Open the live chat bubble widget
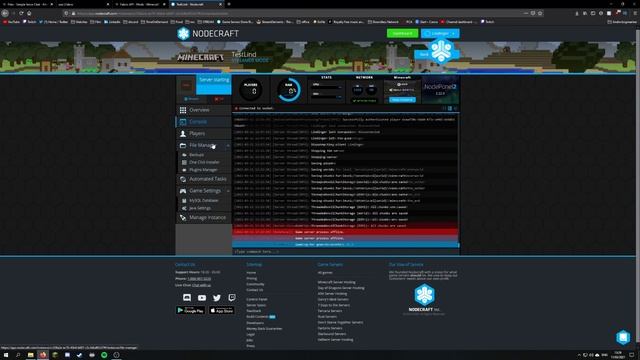The image size is (640, 360). pyautogui.click(x=623, y=337)
